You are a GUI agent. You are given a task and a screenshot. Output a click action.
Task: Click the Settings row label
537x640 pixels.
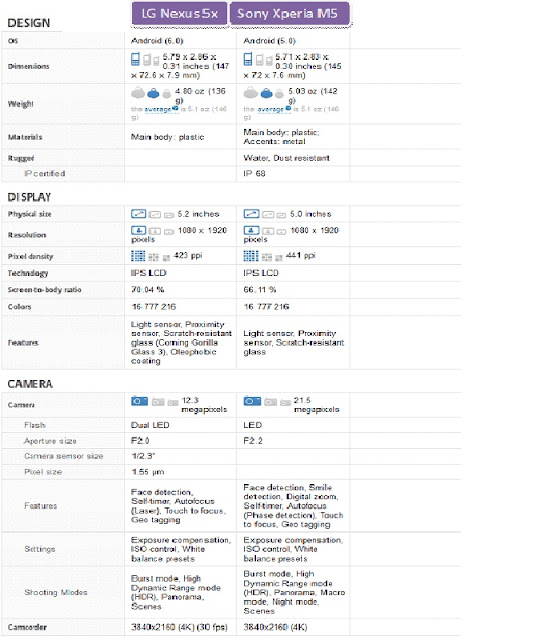pos(40,549)
